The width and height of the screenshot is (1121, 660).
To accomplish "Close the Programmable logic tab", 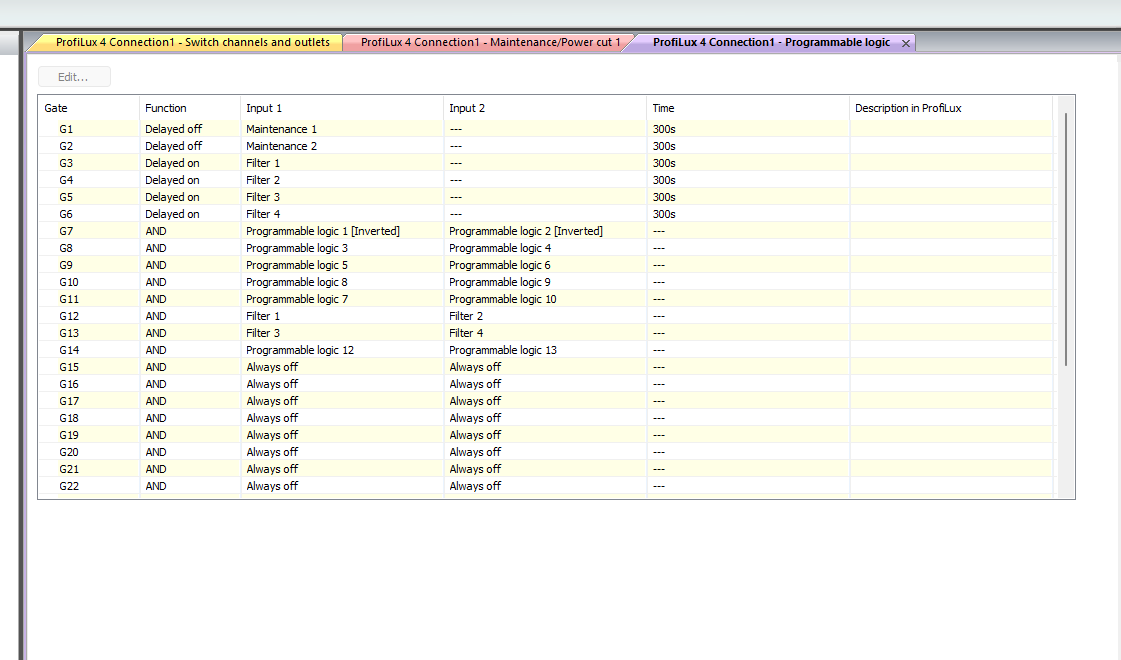I will point(905,43).
